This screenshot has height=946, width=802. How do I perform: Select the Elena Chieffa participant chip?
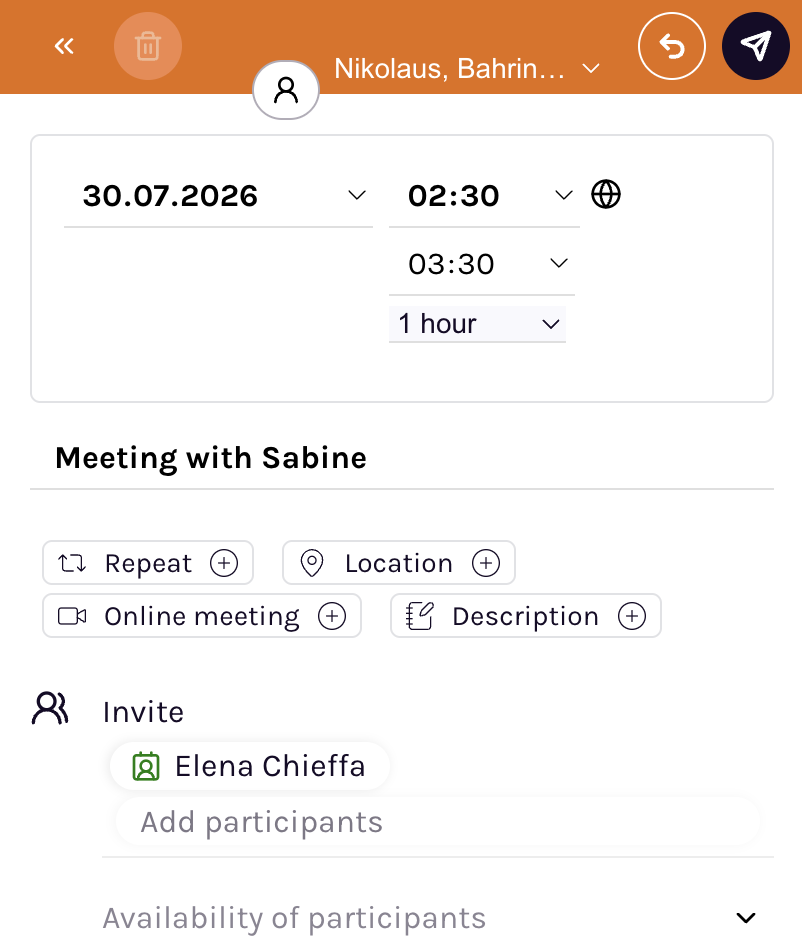[250, 766]
